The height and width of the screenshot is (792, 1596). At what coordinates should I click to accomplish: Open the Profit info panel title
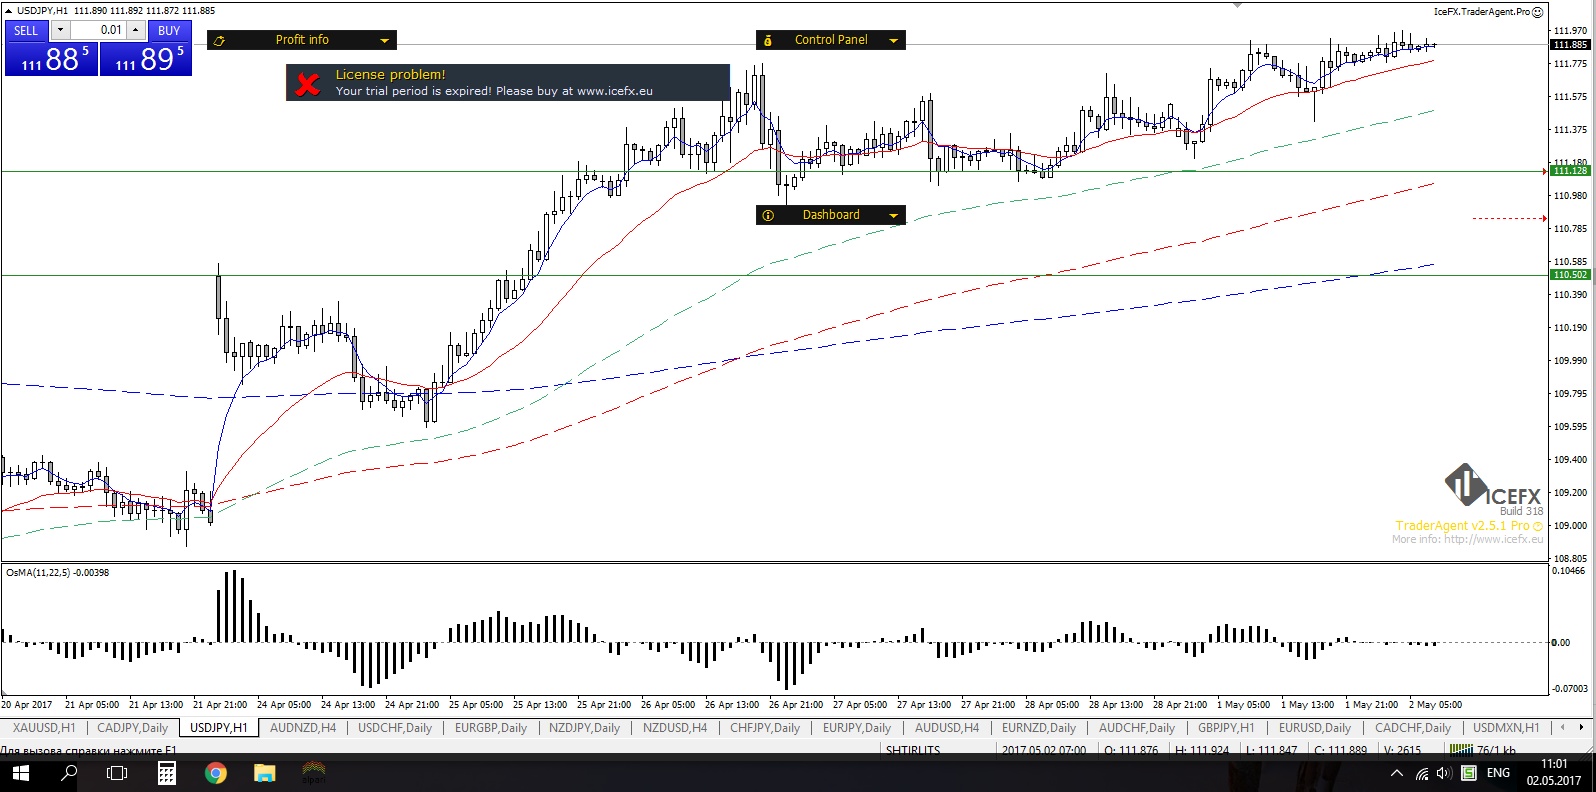click(302, 40)
